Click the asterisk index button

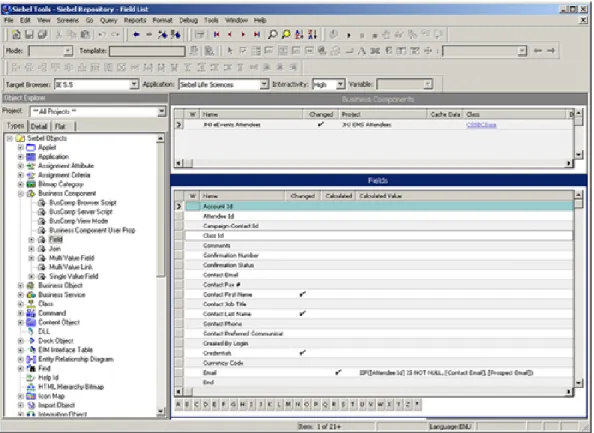click(417, 405)
